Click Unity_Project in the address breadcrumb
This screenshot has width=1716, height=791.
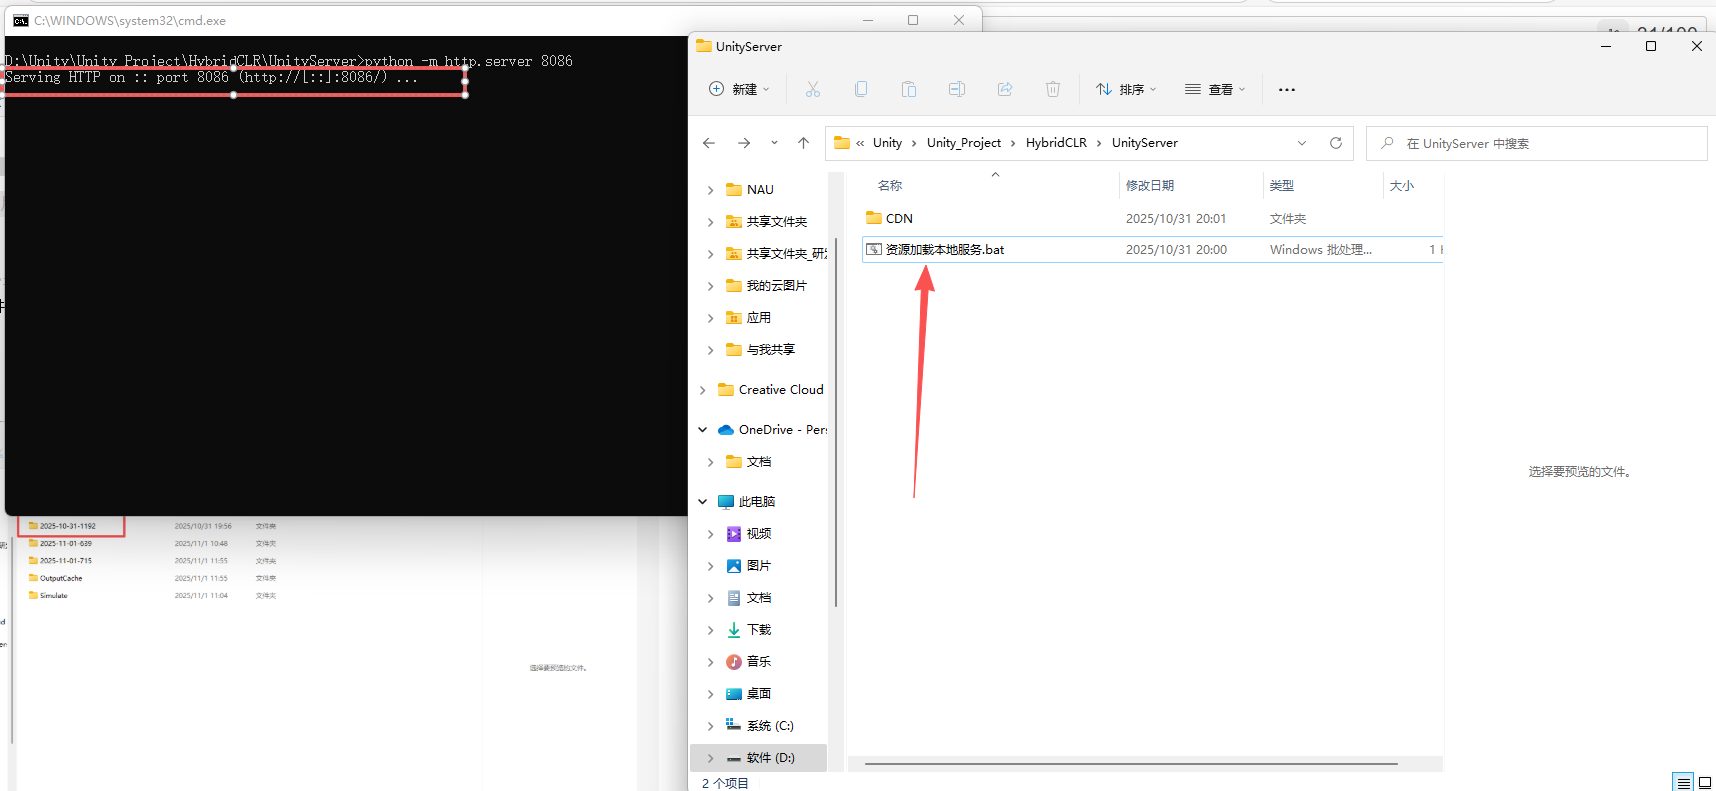(x=964, y=143)
